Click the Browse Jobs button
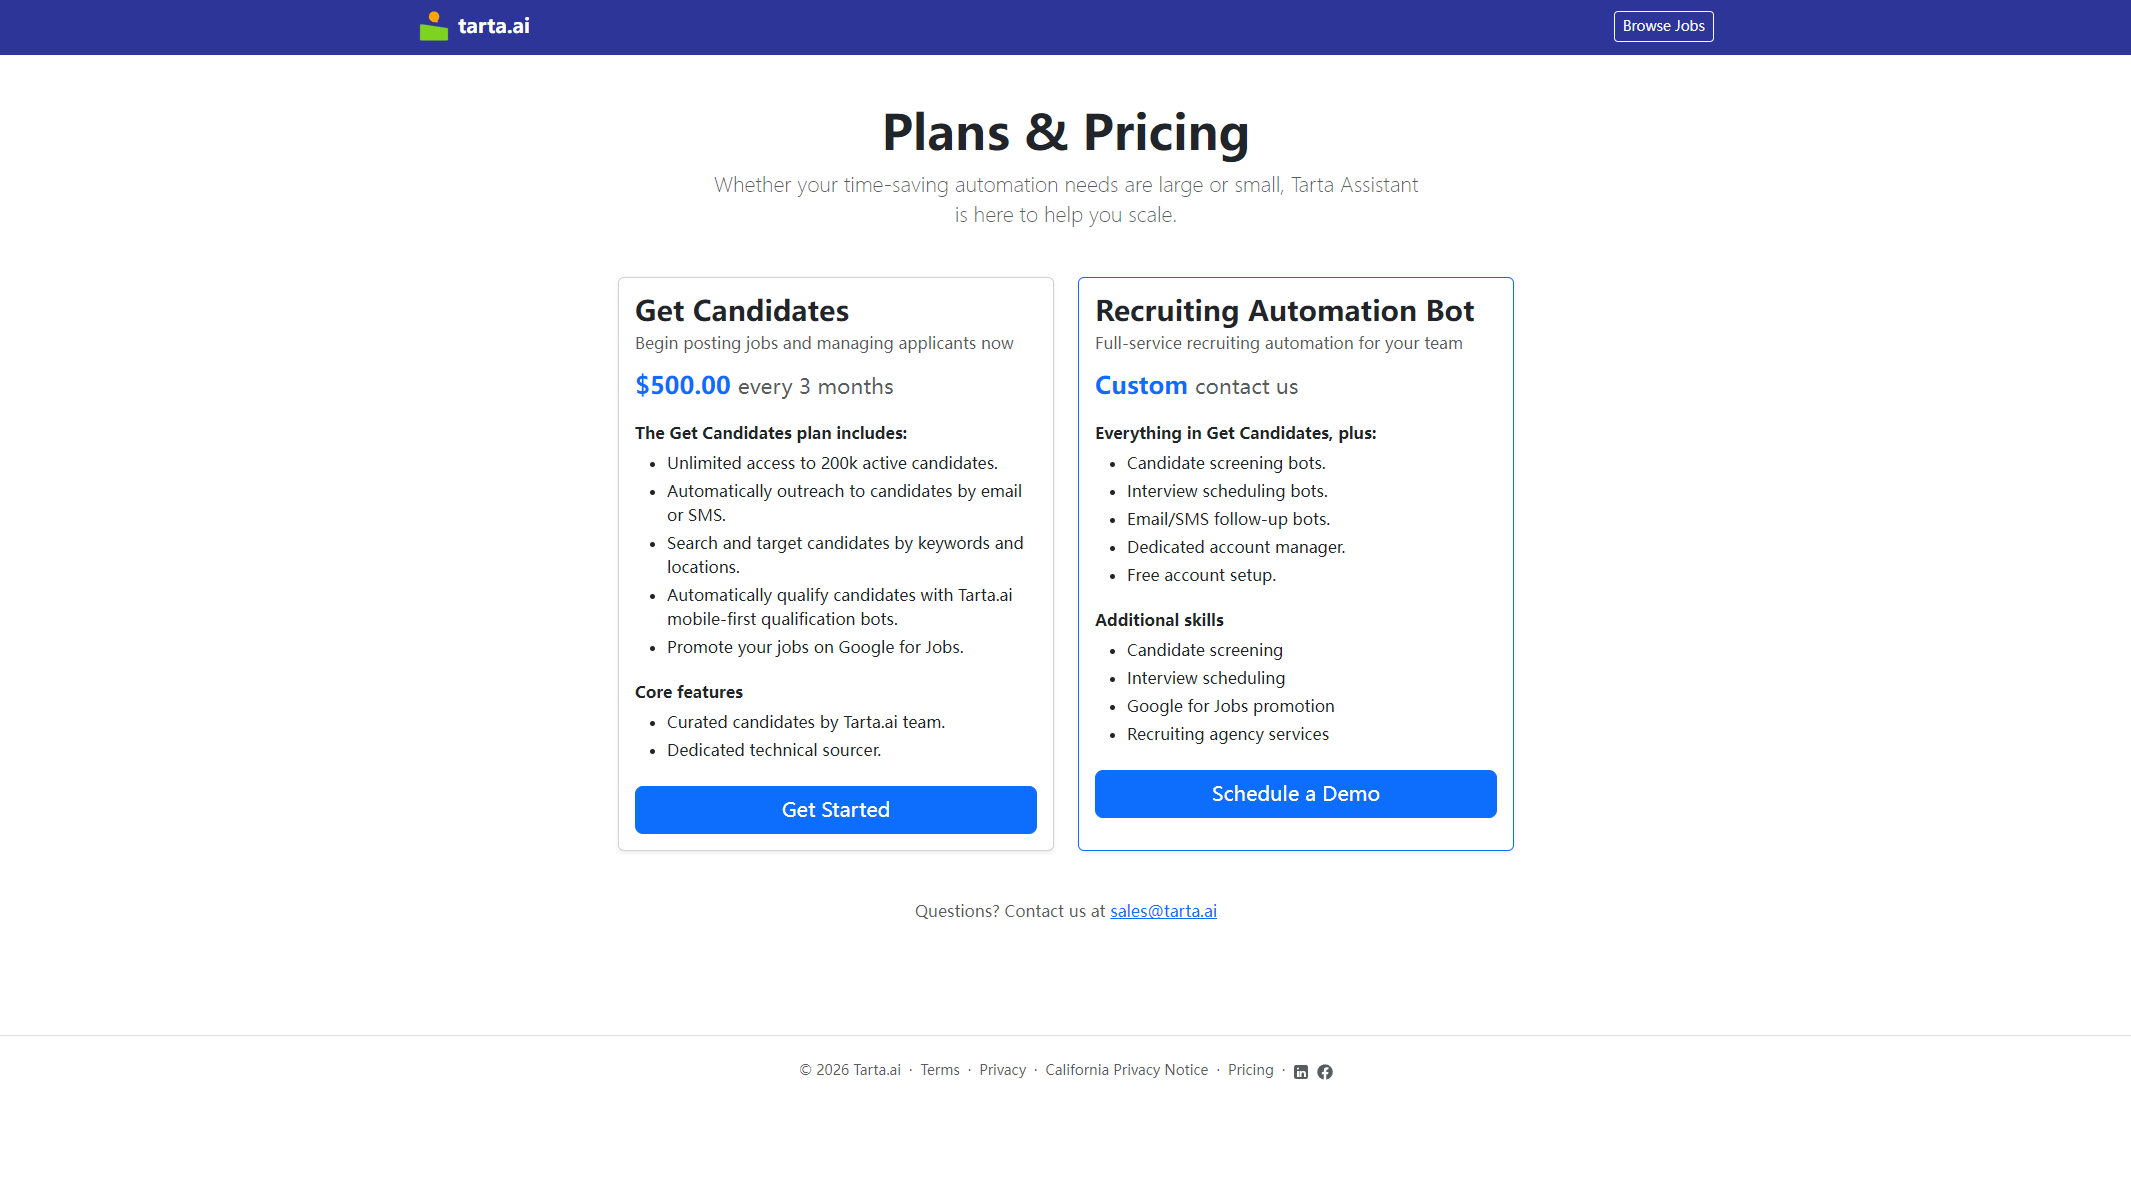 click(1663, 26)
